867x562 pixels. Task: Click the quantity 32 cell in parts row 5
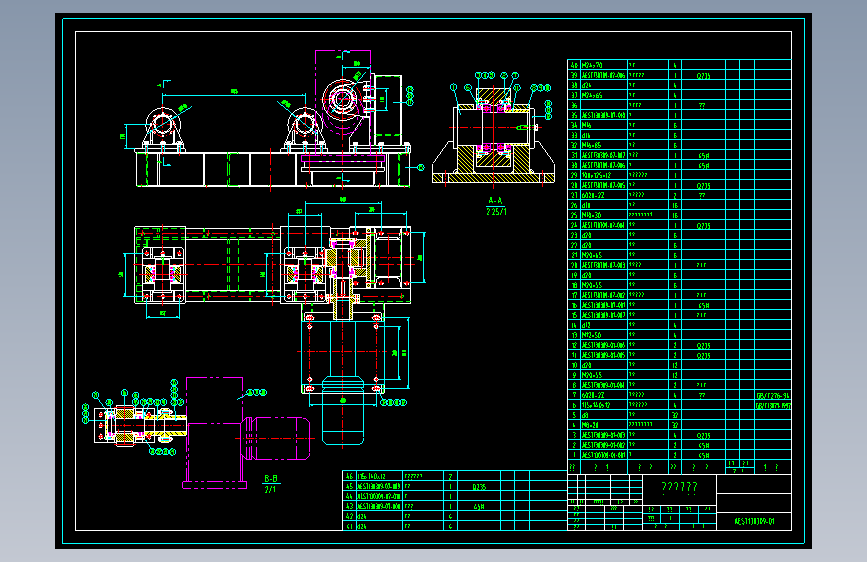[x=675, y=415]
